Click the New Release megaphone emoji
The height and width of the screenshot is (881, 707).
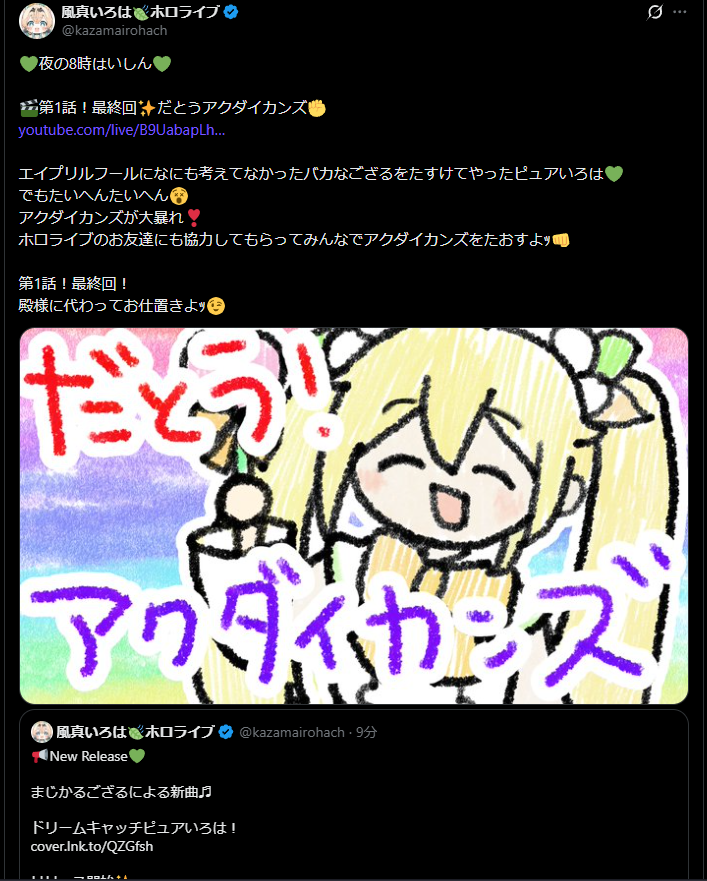[x=39, y=756]
